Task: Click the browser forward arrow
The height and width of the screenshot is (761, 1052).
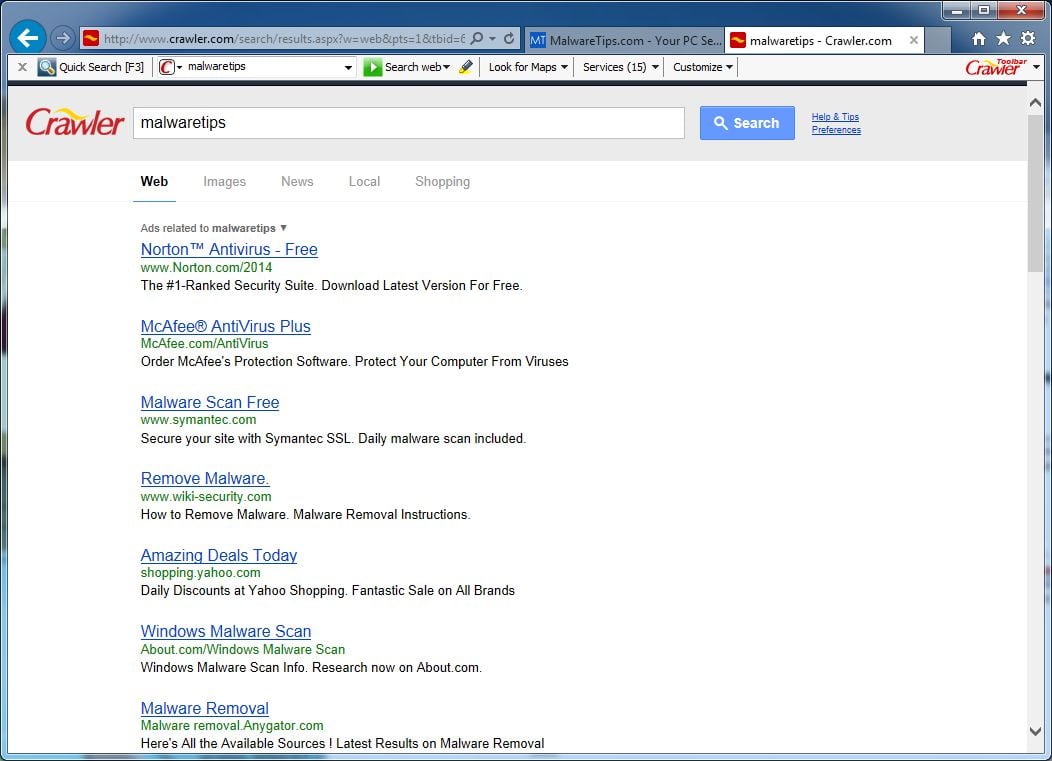Action: (63, 38)
